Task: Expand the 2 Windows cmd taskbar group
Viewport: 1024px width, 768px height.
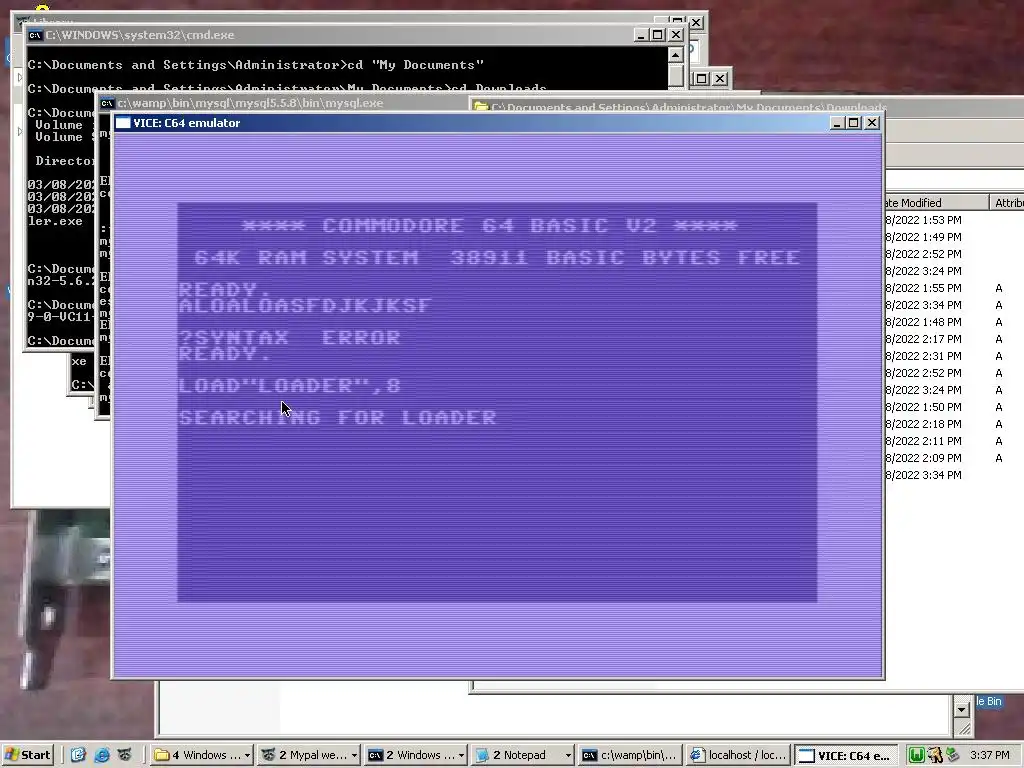Action: [x=416, y=755]
